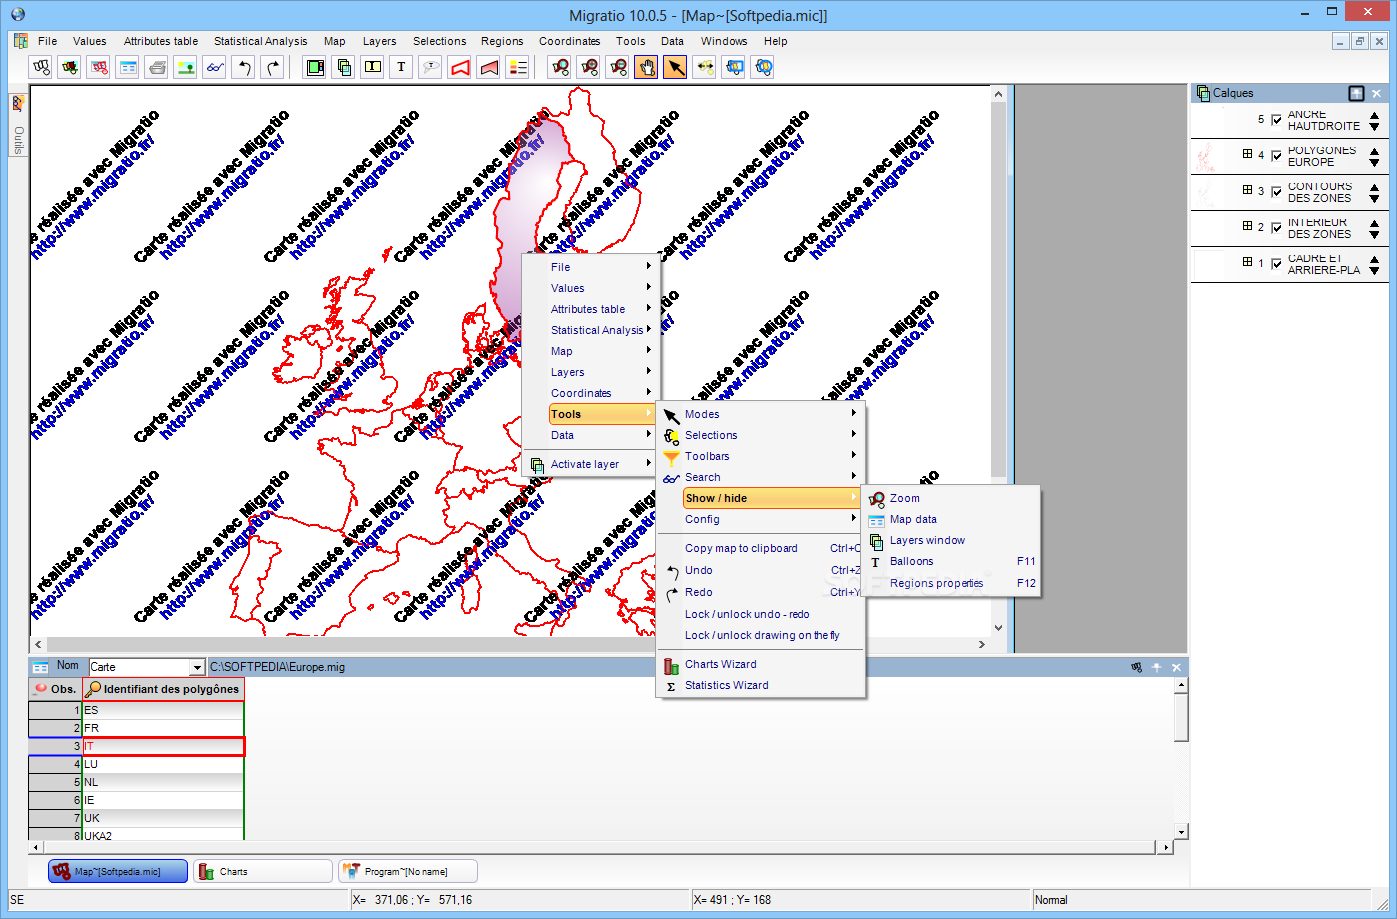Image resolution: width=1397 pixels, height=919 pixels.
Task: Click the legend list toolbar icon
Action: 518,67
